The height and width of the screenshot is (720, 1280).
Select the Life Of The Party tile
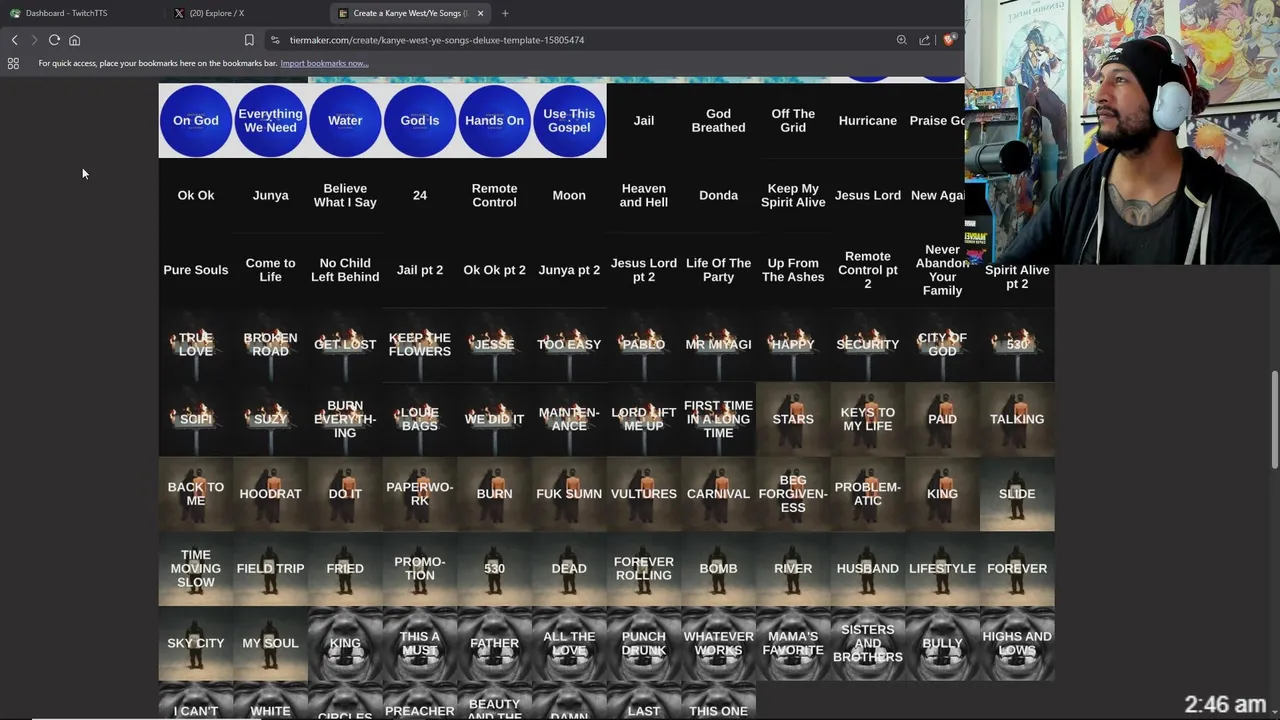[718, 270]
